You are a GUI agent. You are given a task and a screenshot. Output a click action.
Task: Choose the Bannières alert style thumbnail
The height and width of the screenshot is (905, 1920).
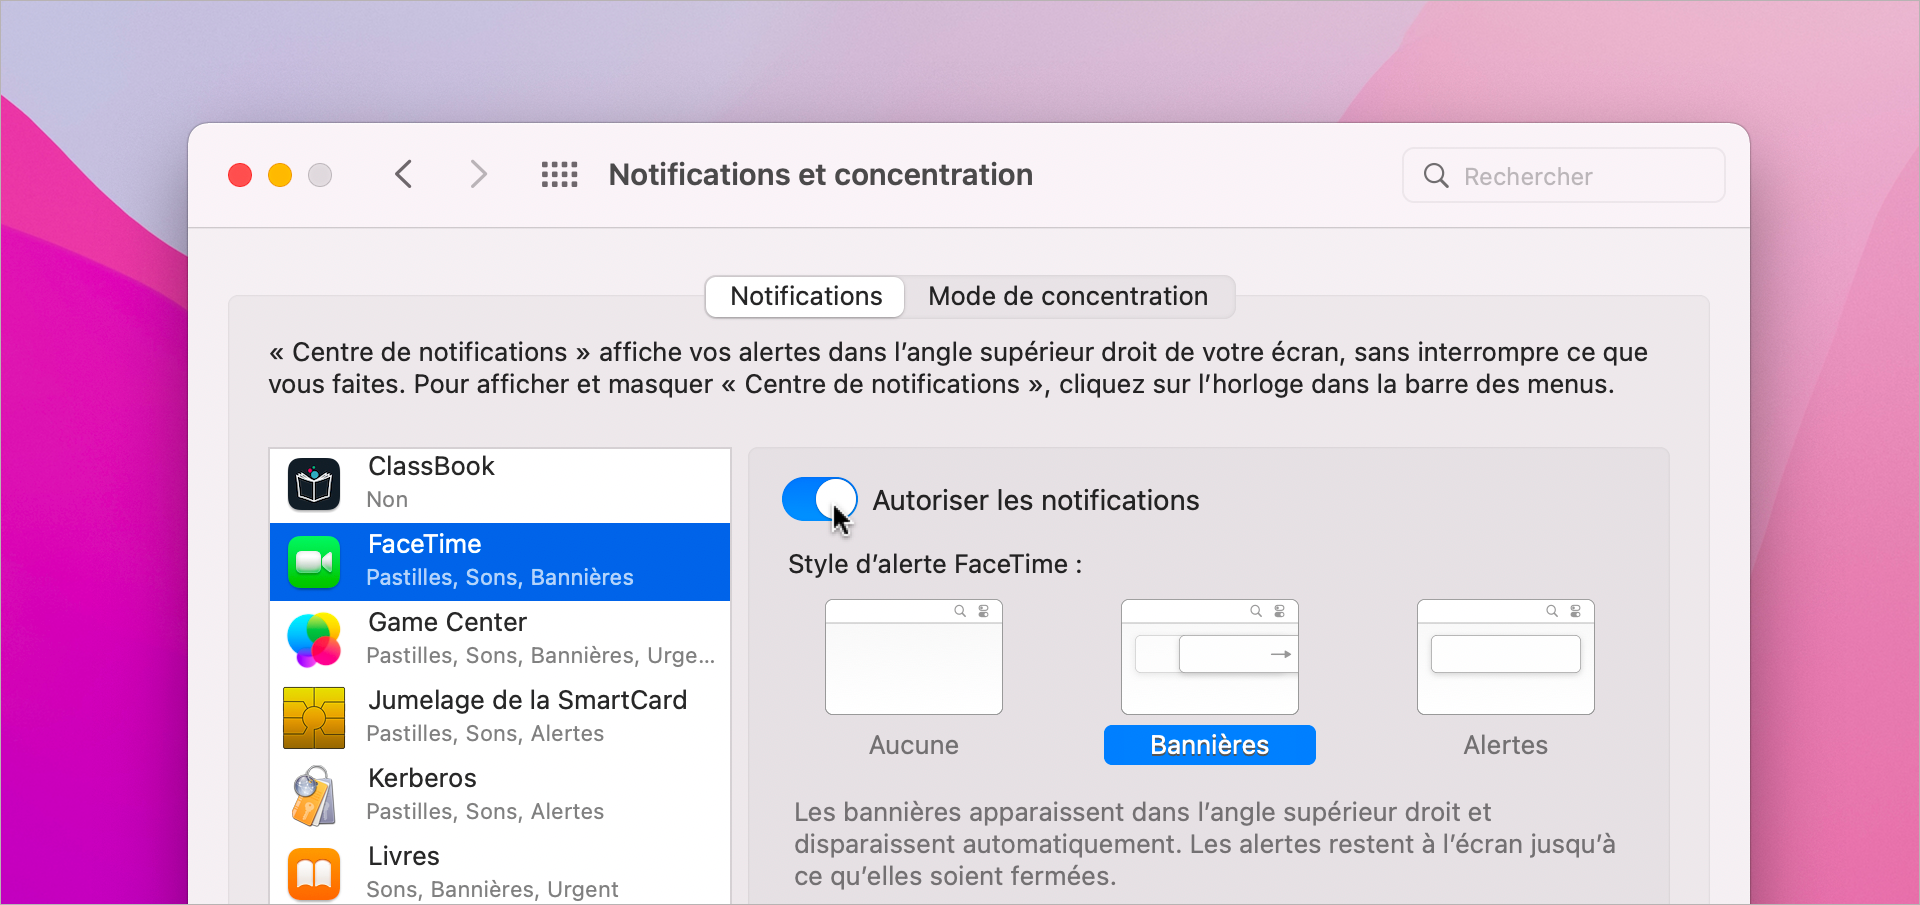tap(1210, 657)
